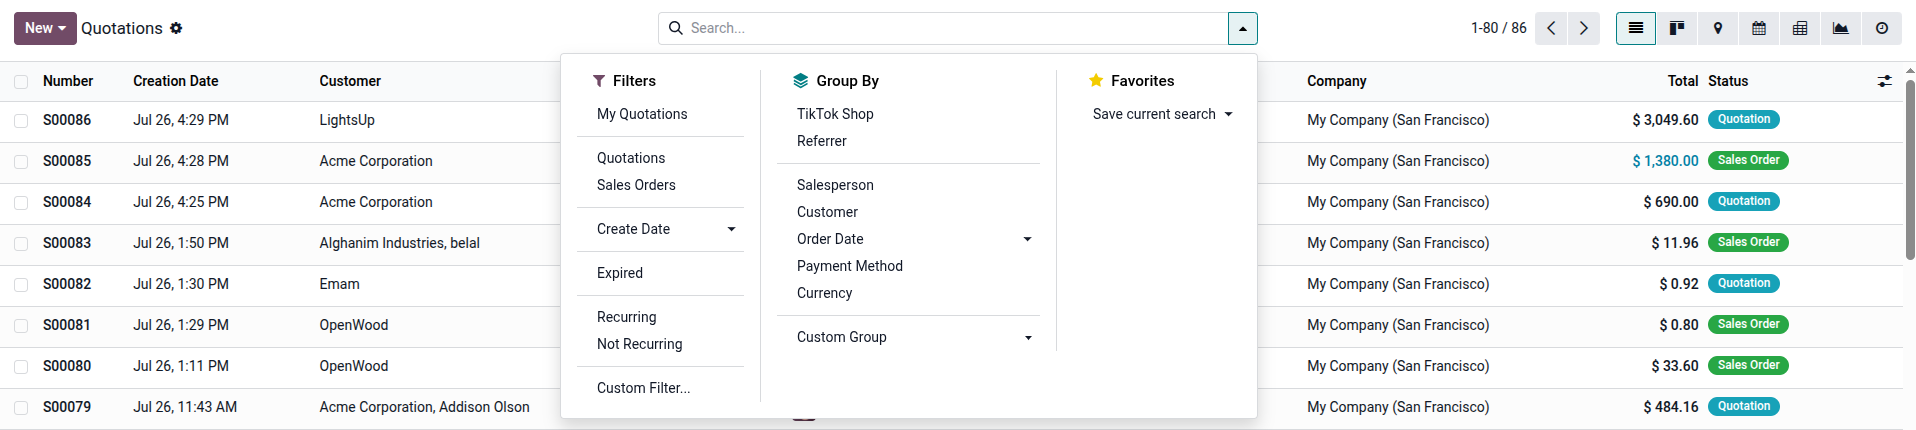This screenshot has width=1916, height=430.
Task: Go to next page of records
Action: [1584, 28]
